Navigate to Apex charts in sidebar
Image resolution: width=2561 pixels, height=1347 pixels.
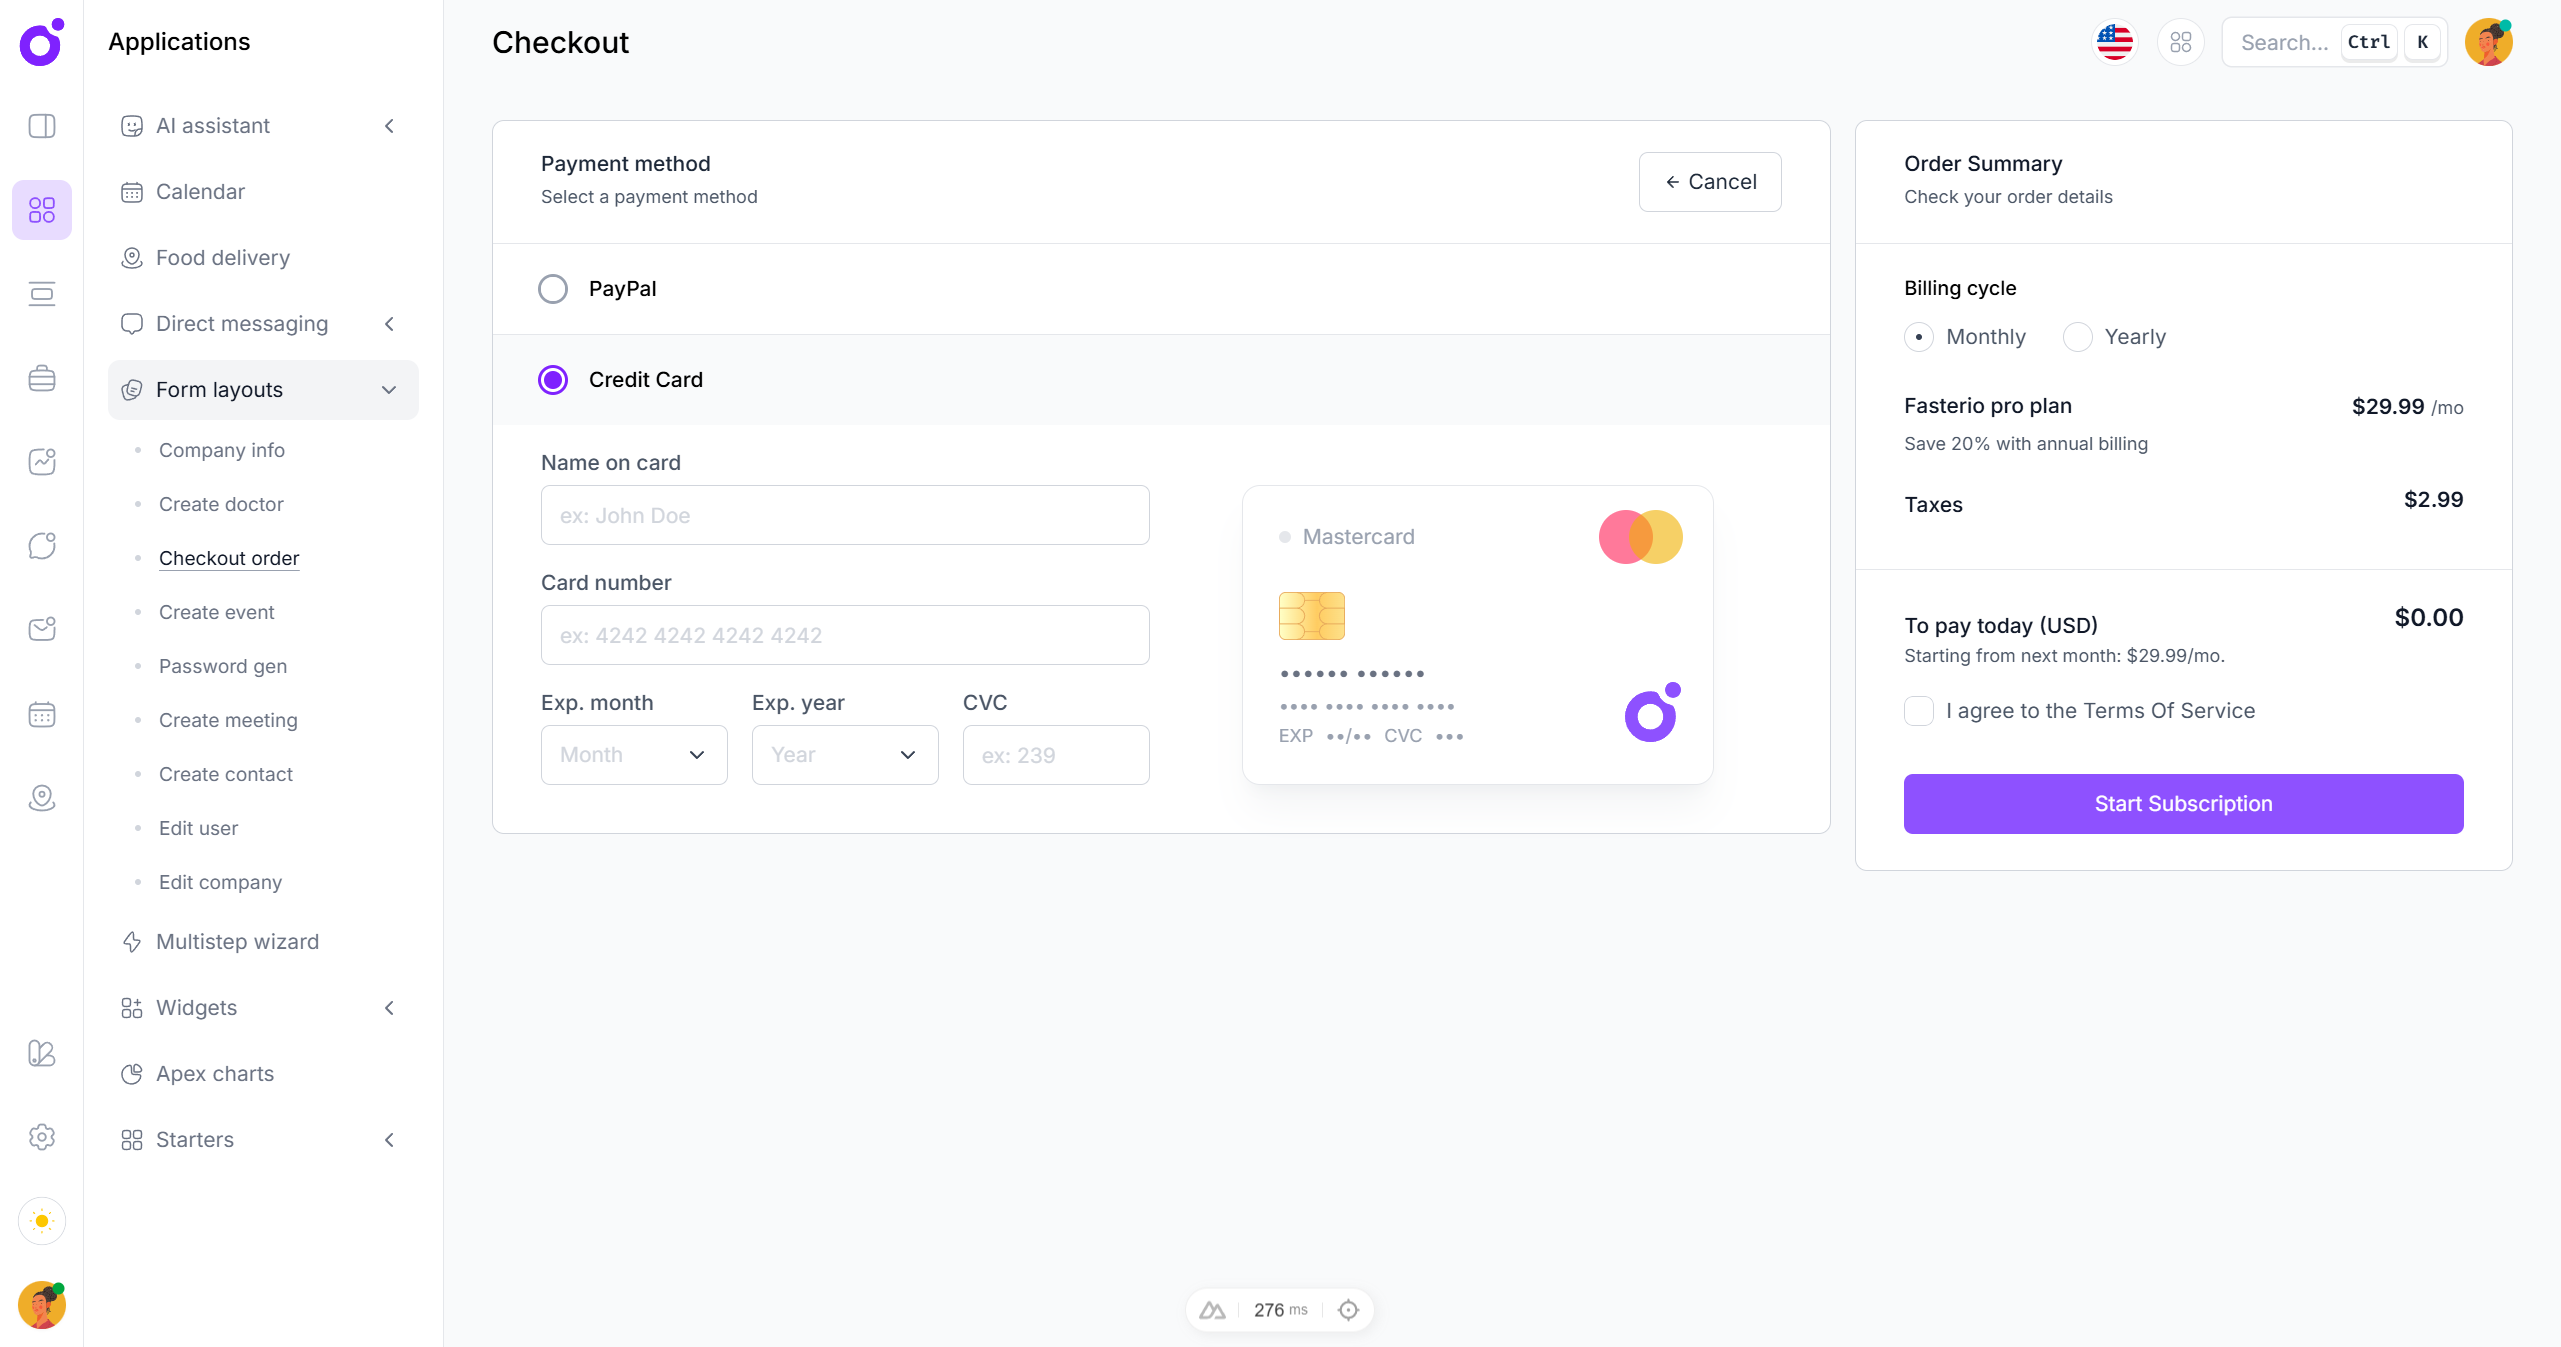click(x=215, y=1073)
